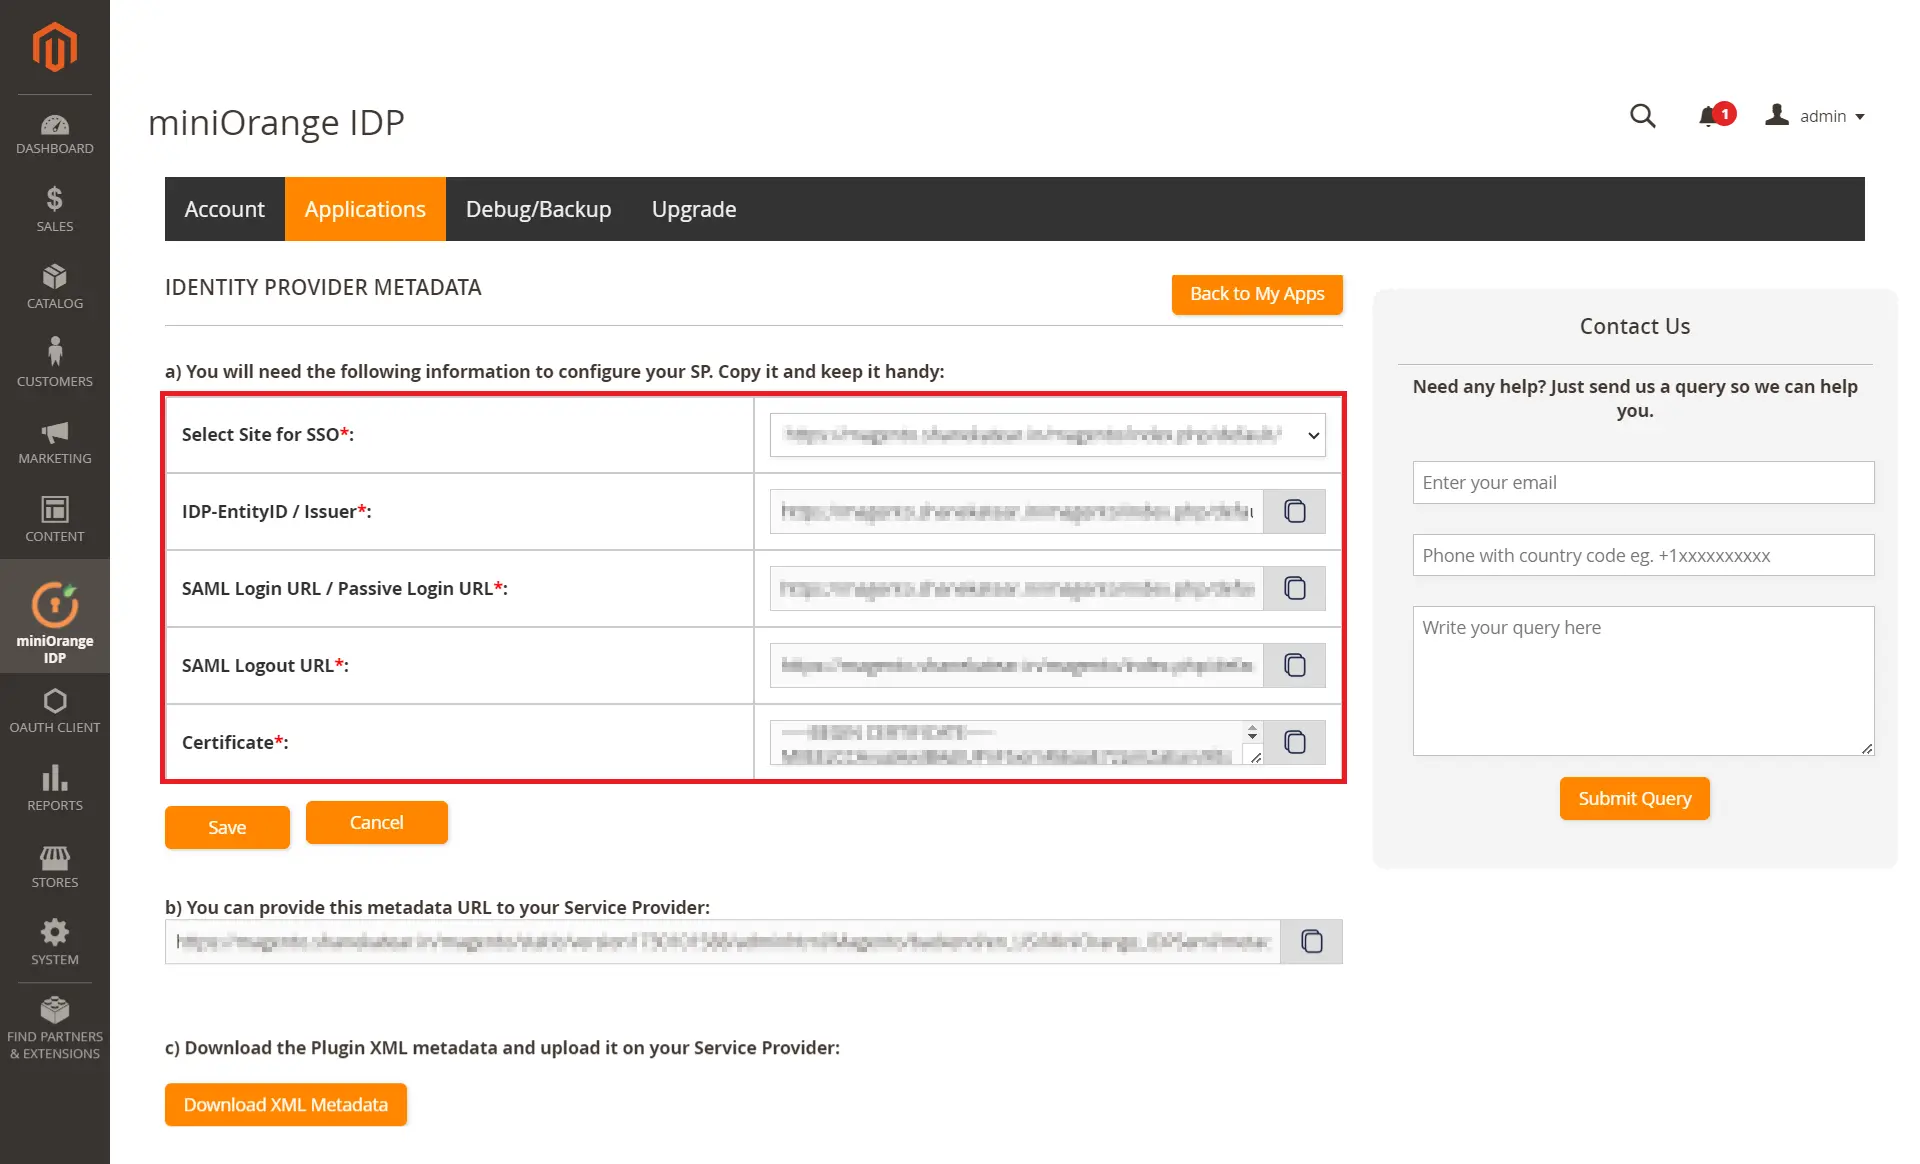The width and height of the screenshot is (1920, 1164).
Task: Click the Contact Us heading
Action: pyautogui.click(x=1634, y=326)
